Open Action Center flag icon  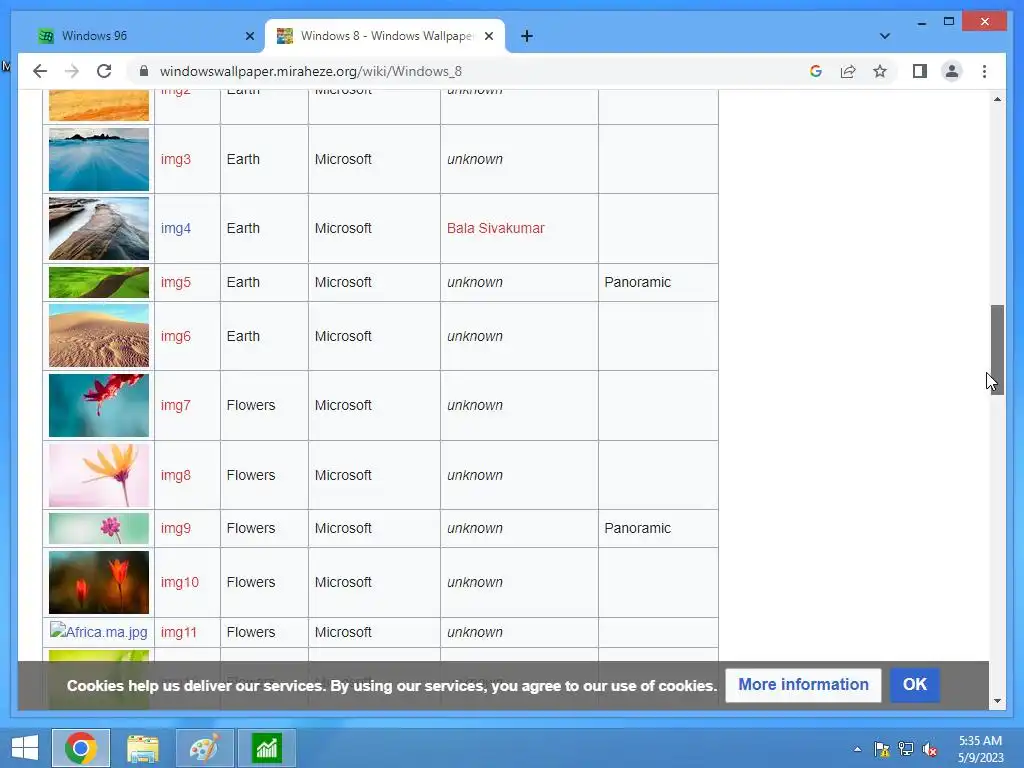882,749
